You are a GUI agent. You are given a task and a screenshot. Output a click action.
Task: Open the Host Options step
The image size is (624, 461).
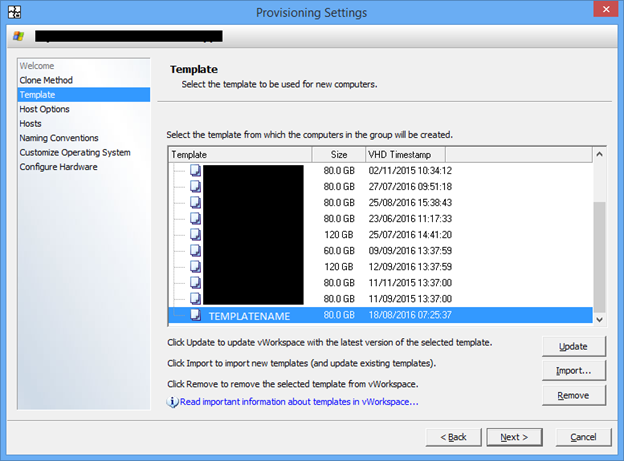[45, 109]
